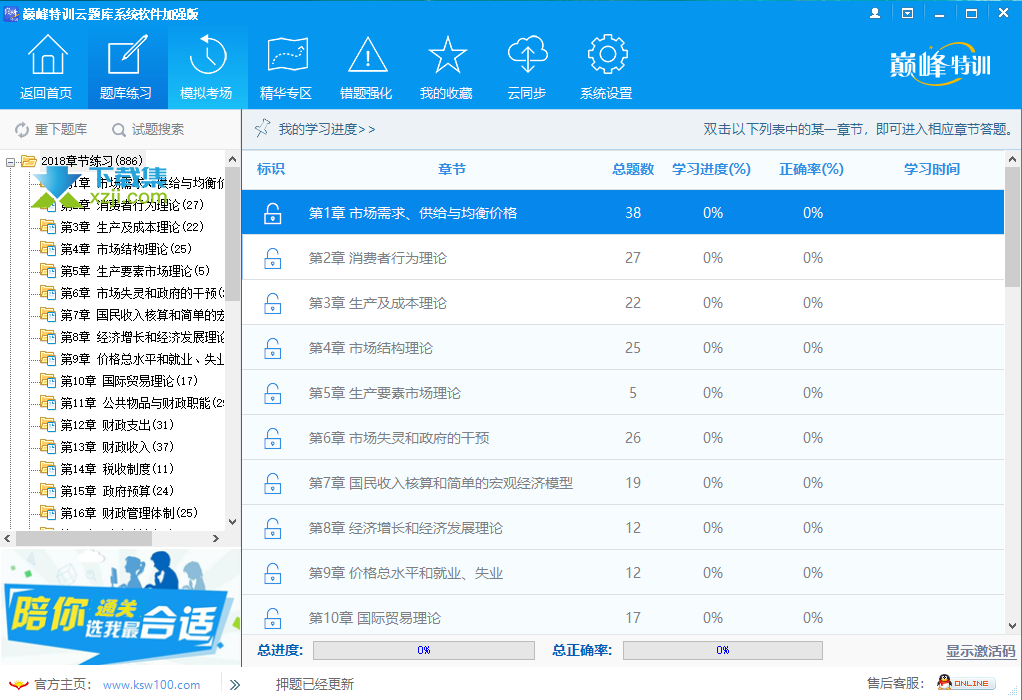
Task: Click the » expand arrows in status bar
Action: [235, 684]
